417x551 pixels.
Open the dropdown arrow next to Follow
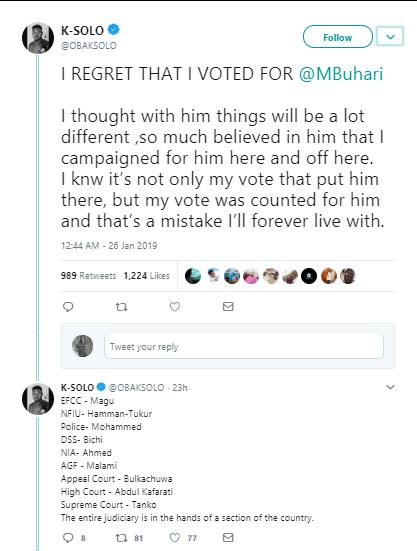(x=390, y=37)
